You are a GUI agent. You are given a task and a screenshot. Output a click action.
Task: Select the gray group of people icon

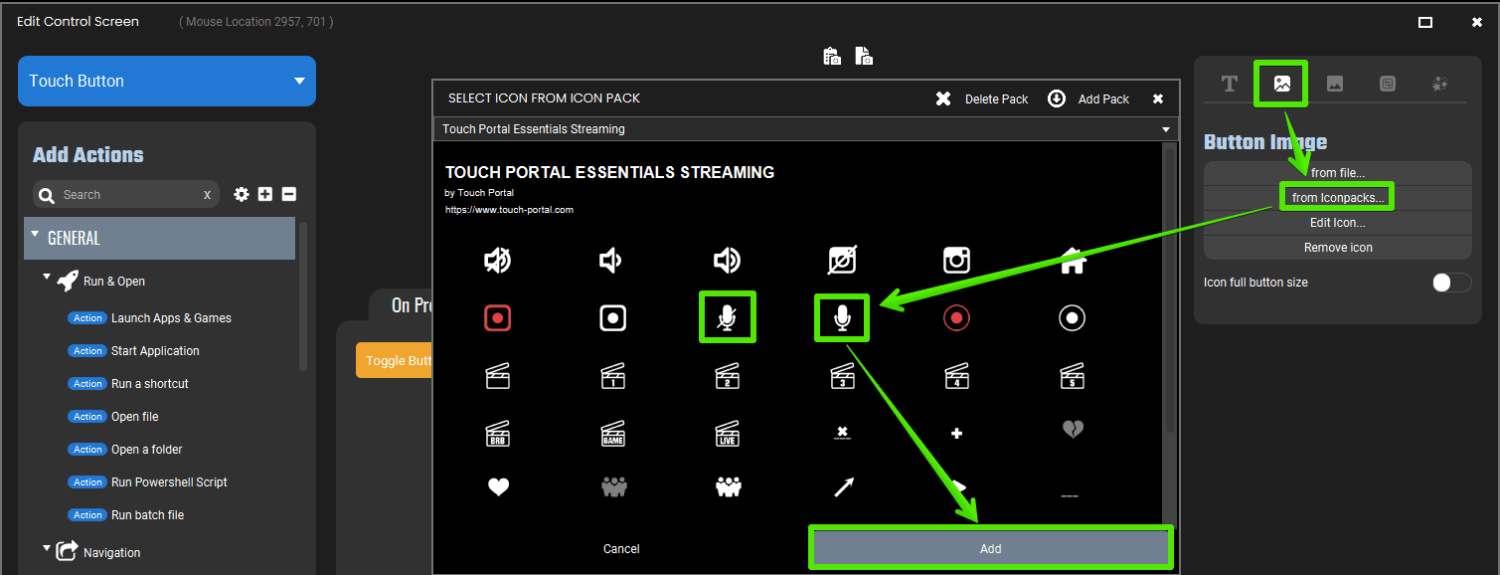pos(612,487)
